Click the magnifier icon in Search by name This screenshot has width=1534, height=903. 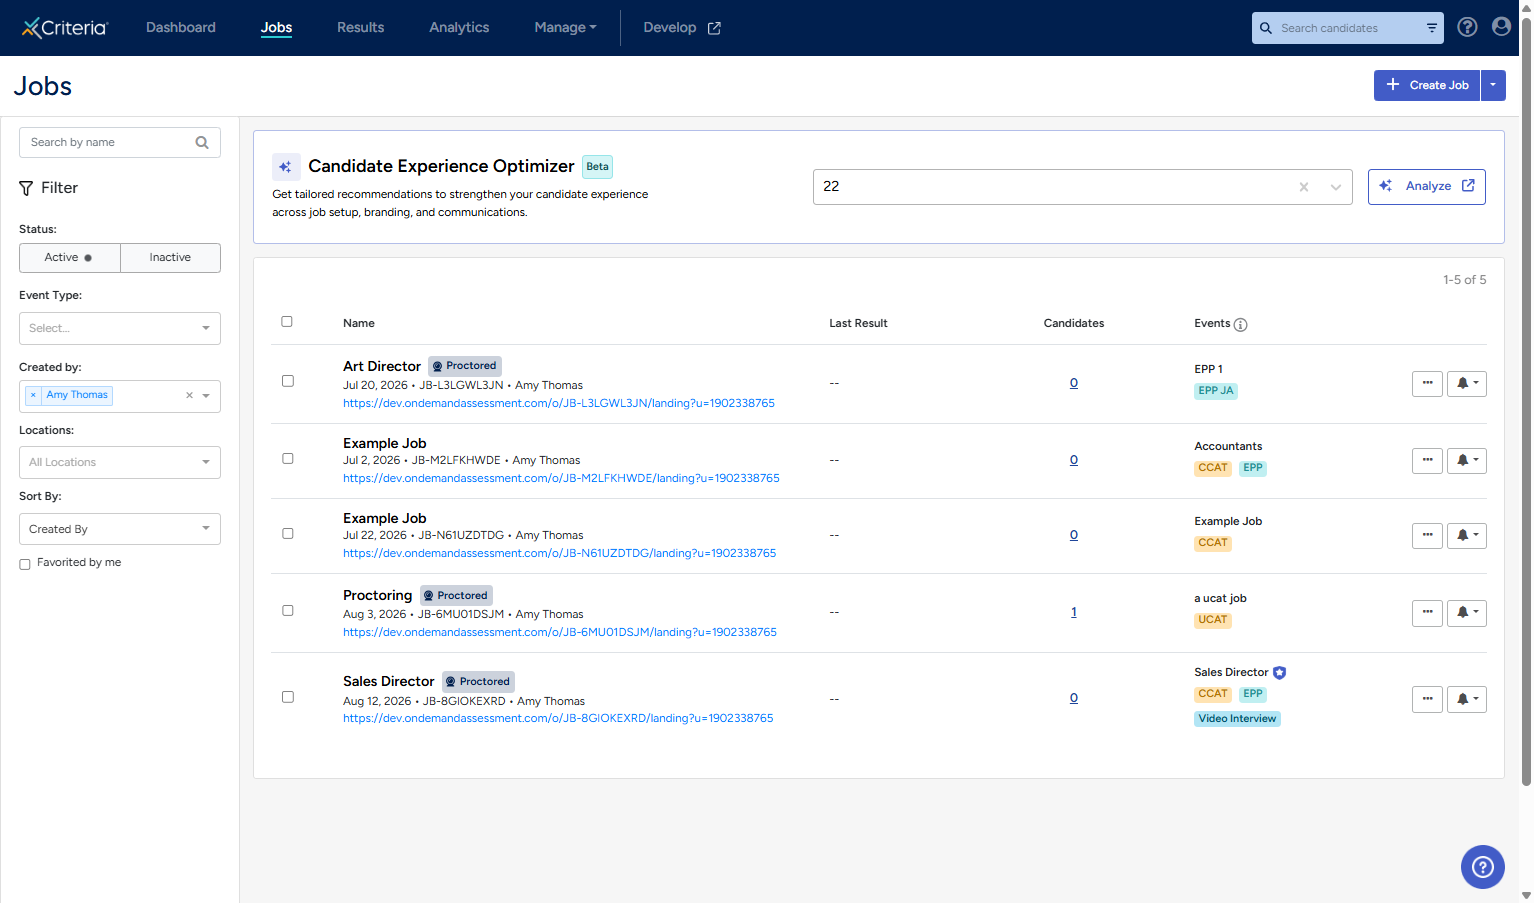[202, 142]
